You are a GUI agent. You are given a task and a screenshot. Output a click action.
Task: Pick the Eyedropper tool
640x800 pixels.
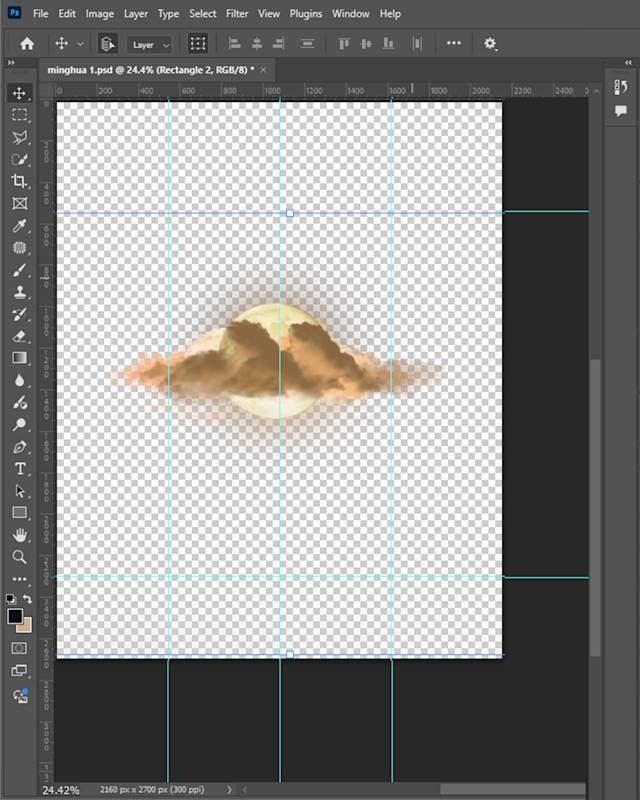pyautogui.click(x=19, y=226)
